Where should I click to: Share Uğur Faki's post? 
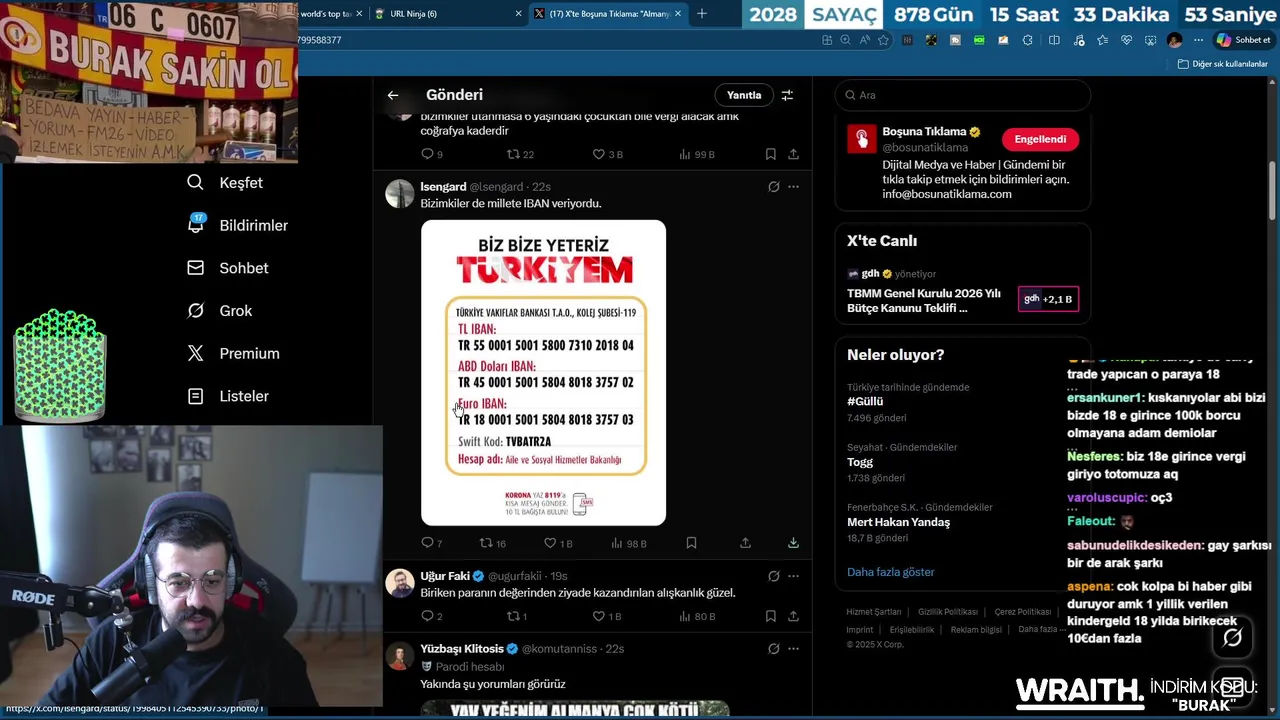click(x=793, y=616)
